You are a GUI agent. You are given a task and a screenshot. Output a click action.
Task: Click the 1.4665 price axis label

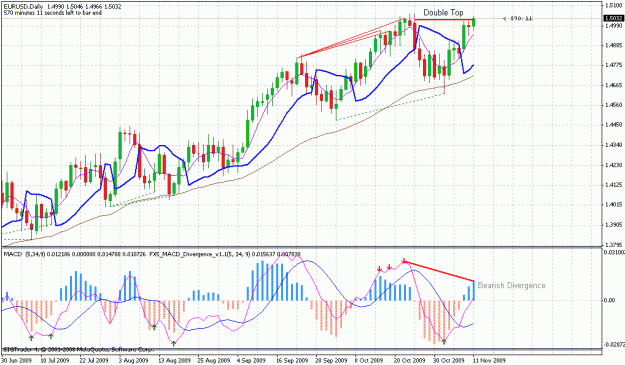(x=613, y=85)
